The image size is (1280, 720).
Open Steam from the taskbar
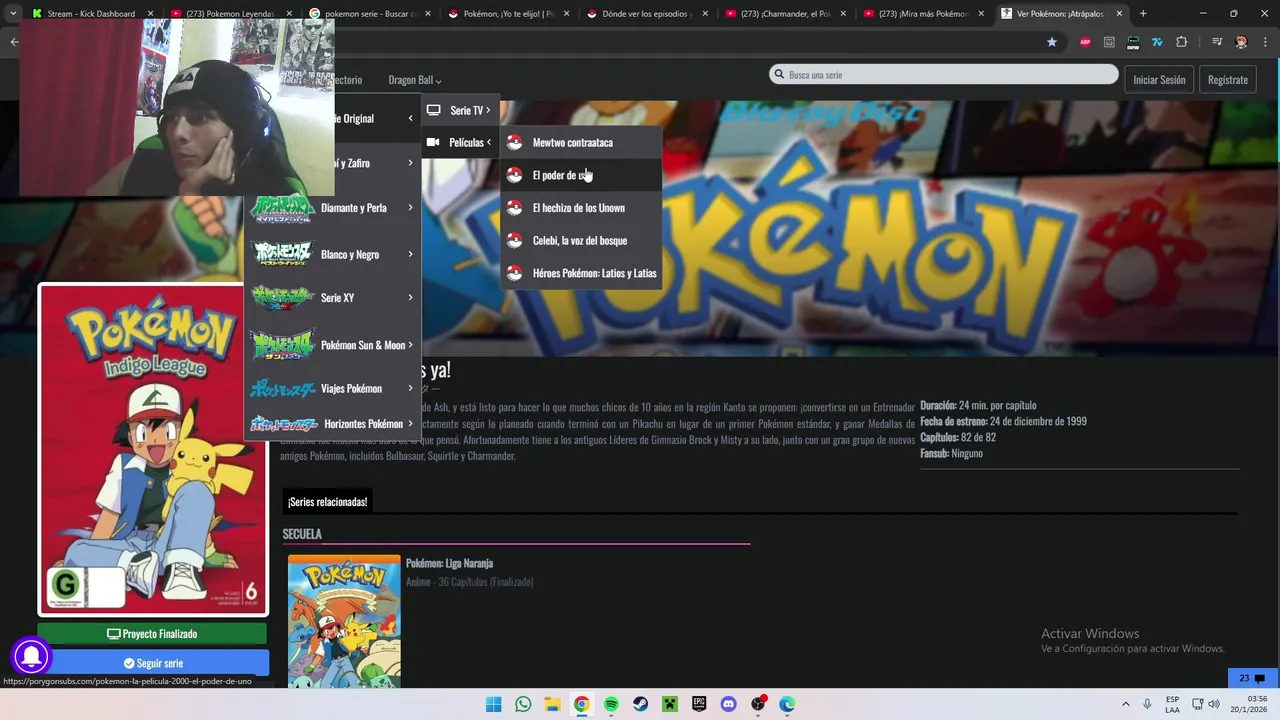tap(640, 704)
